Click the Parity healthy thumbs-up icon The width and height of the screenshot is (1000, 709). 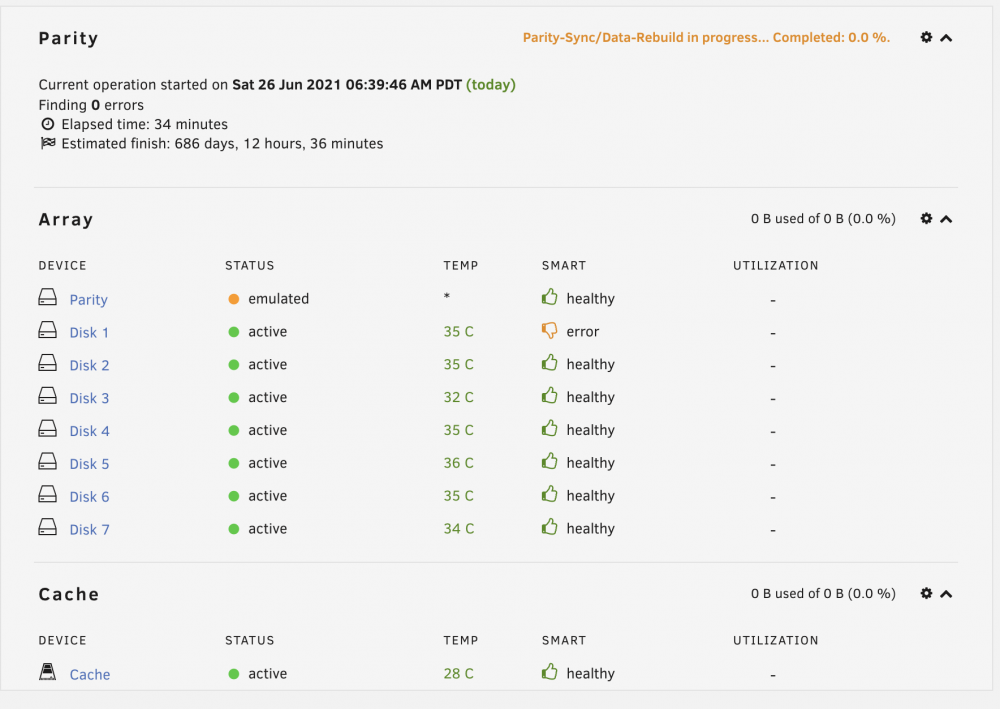point(550,296)
